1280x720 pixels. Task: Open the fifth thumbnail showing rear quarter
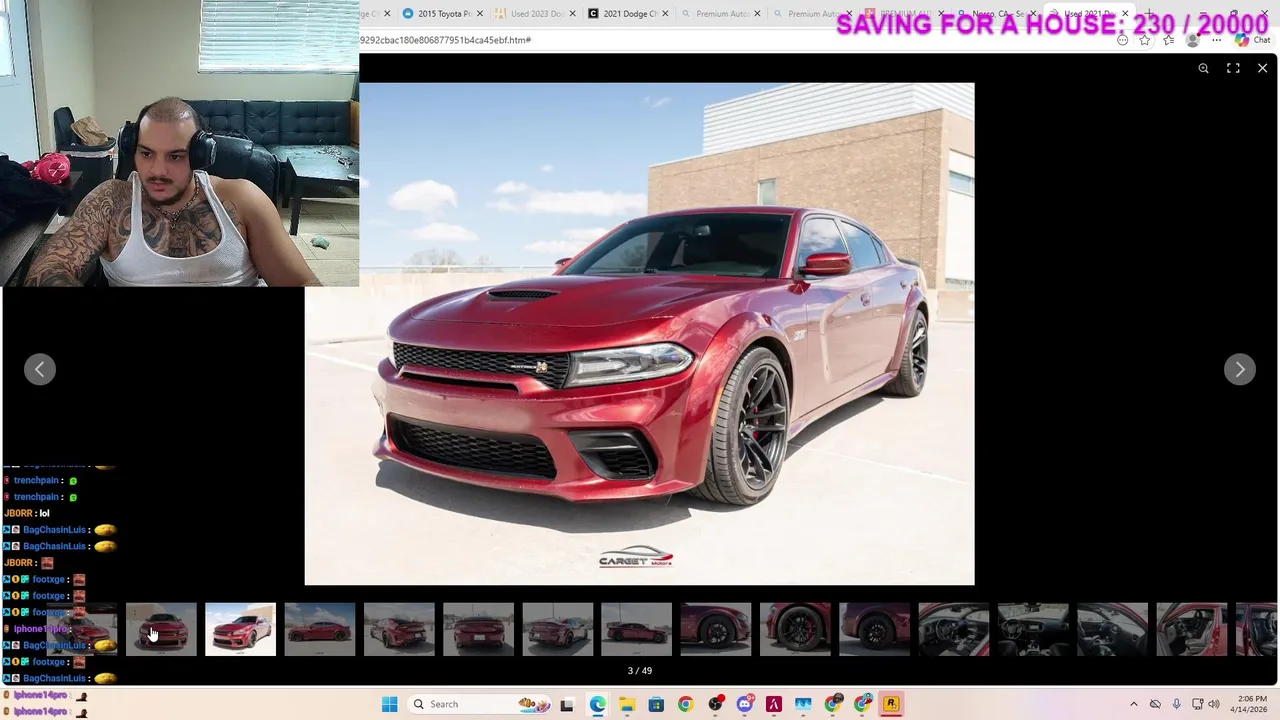click(399, 630)
